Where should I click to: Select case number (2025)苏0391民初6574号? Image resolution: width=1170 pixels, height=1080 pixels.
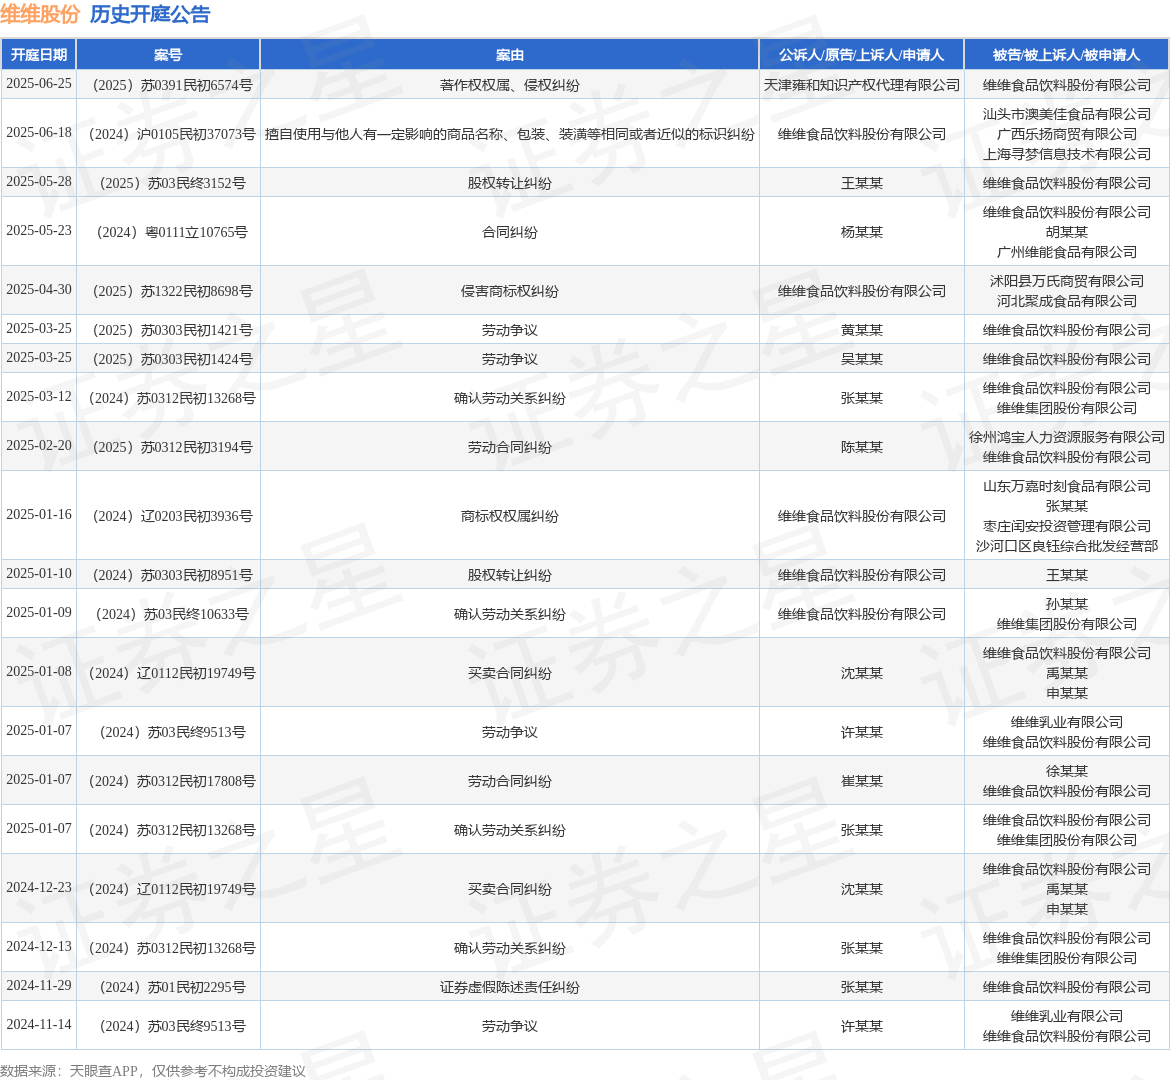coord(169,85)
